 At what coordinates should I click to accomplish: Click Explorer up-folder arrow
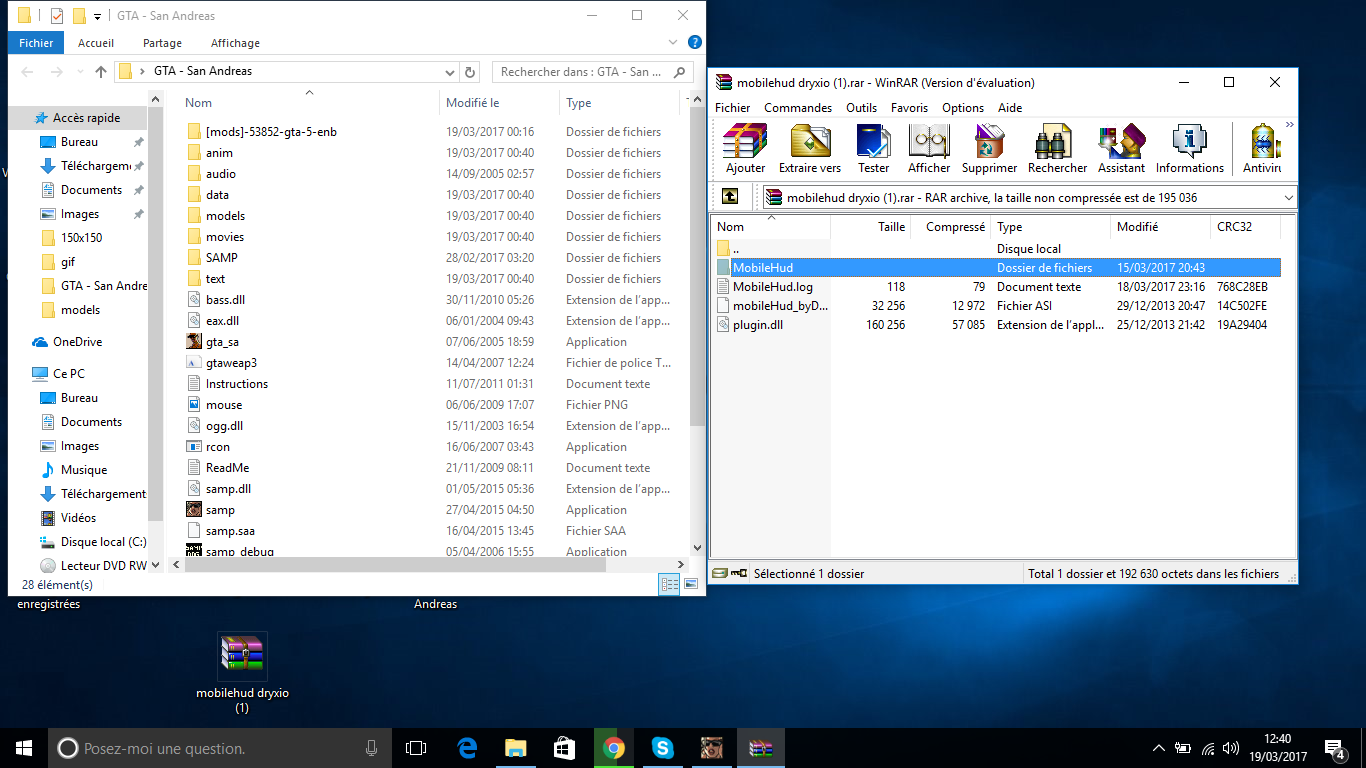coord(101,72)
